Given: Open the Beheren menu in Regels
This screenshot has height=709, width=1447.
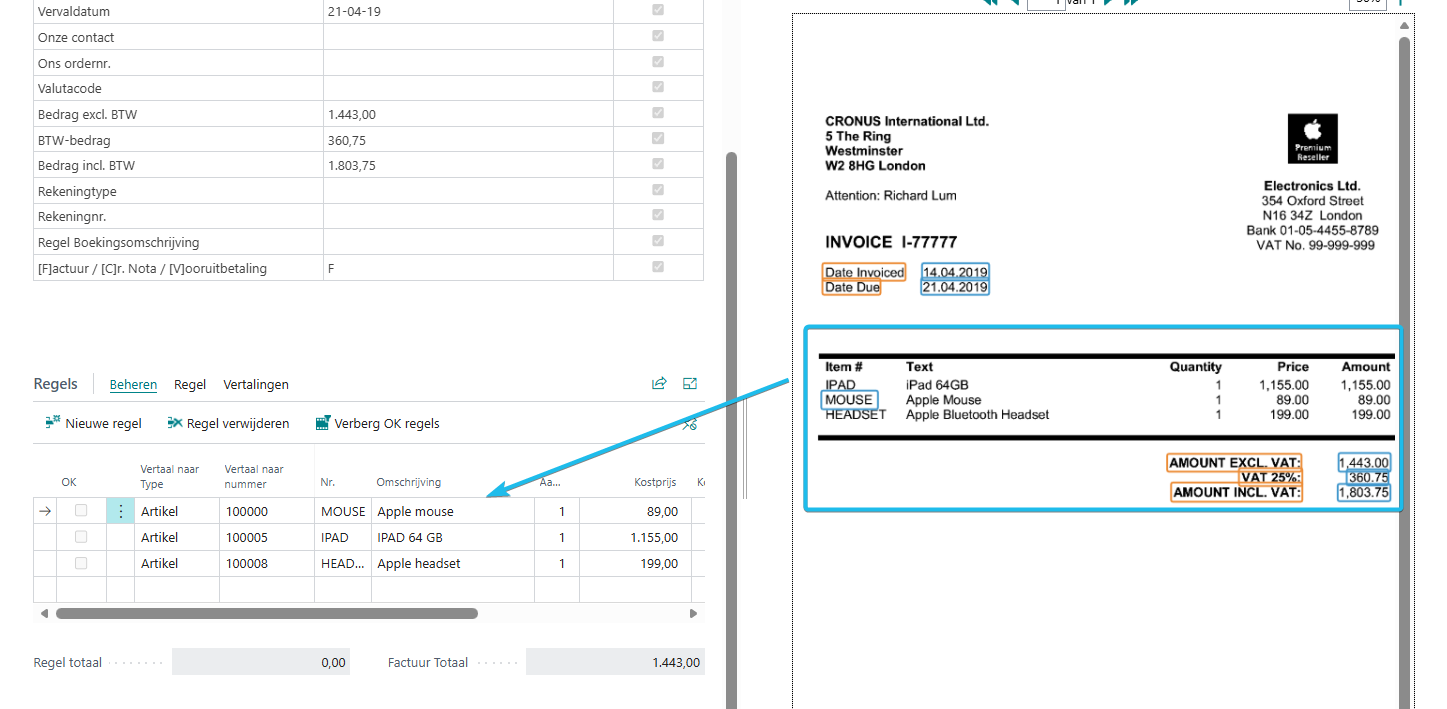Looking at the screenshot, I should click(133, 384).
